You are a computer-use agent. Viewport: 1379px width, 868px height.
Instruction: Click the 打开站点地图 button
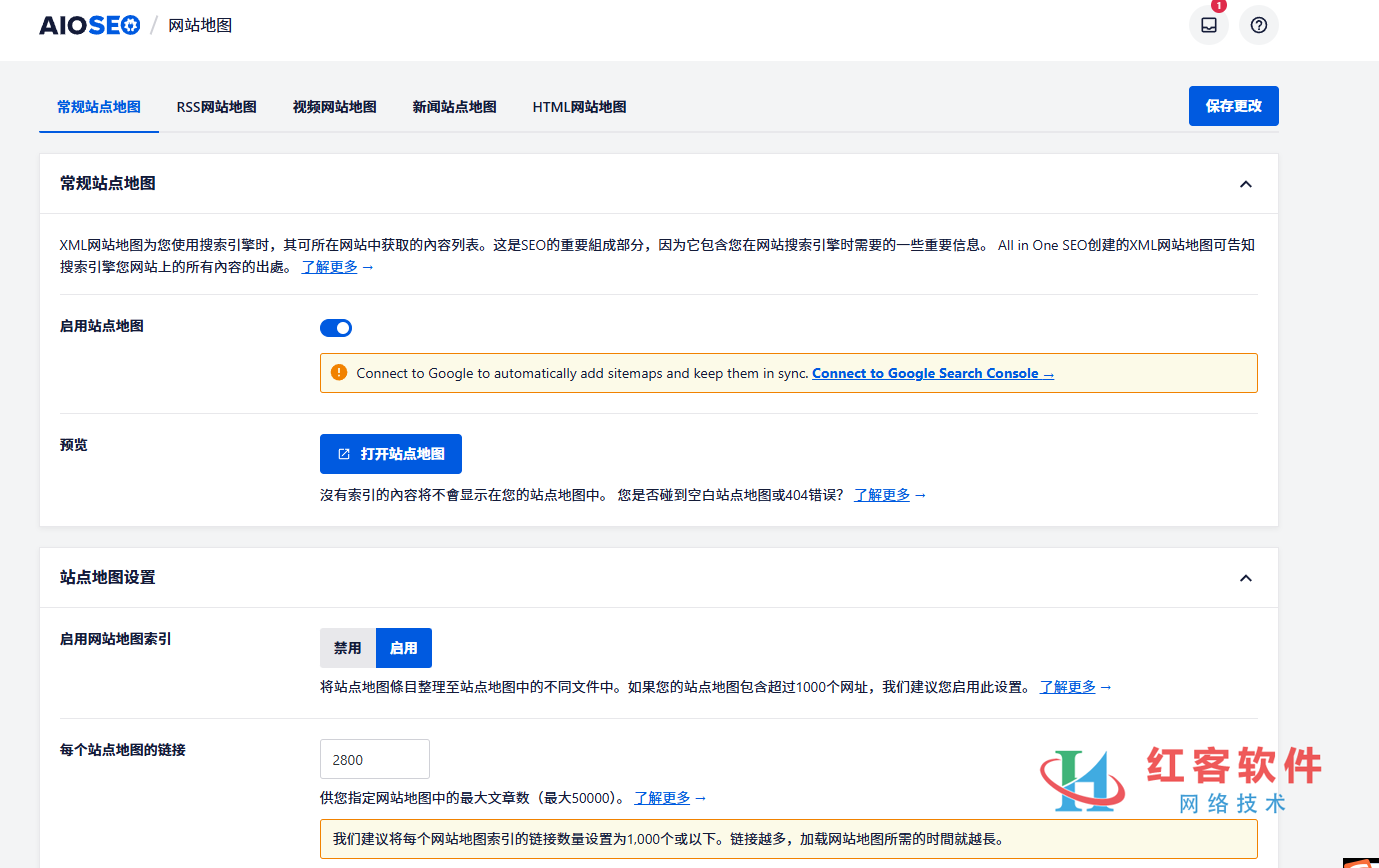(x=391, y=454)
